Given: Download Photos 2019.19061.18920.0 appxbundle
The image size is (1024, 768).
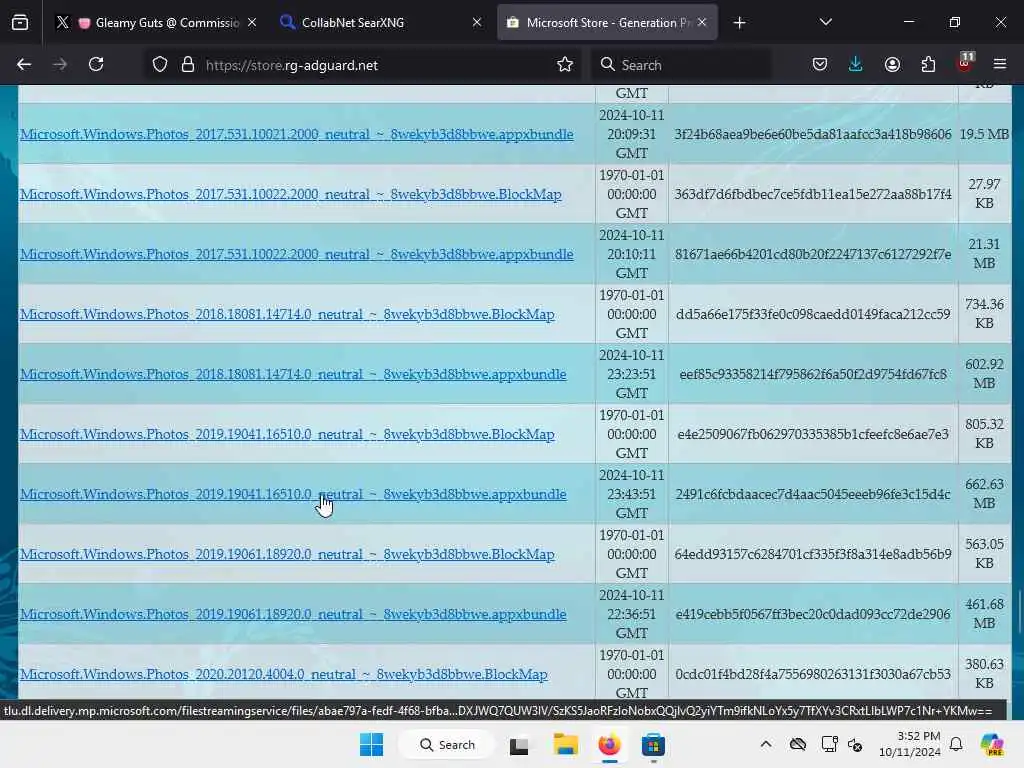Looking at the screenshot, I should 293,615.
